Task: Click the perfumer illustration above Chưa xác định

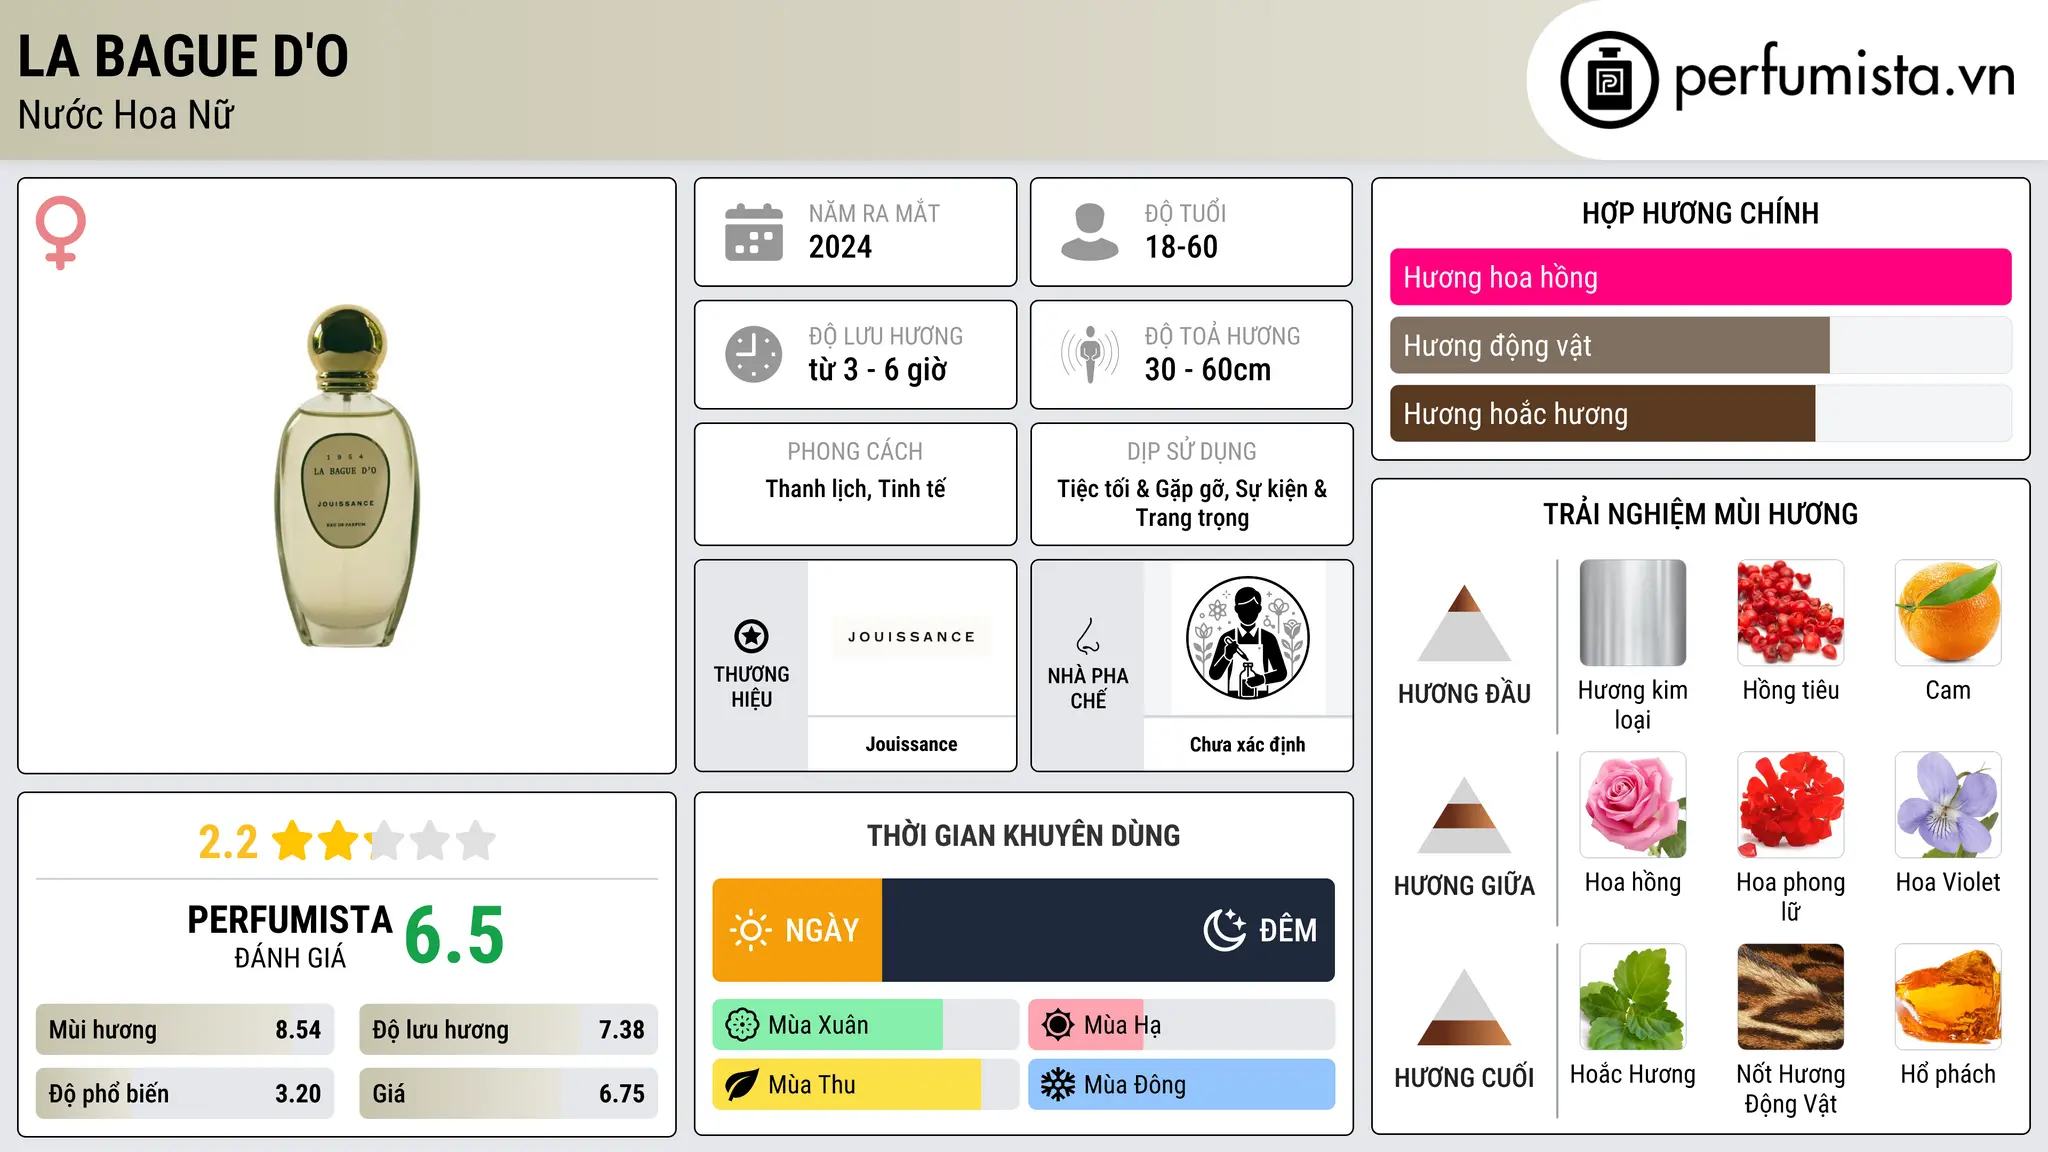Action: click(1247, 638)
